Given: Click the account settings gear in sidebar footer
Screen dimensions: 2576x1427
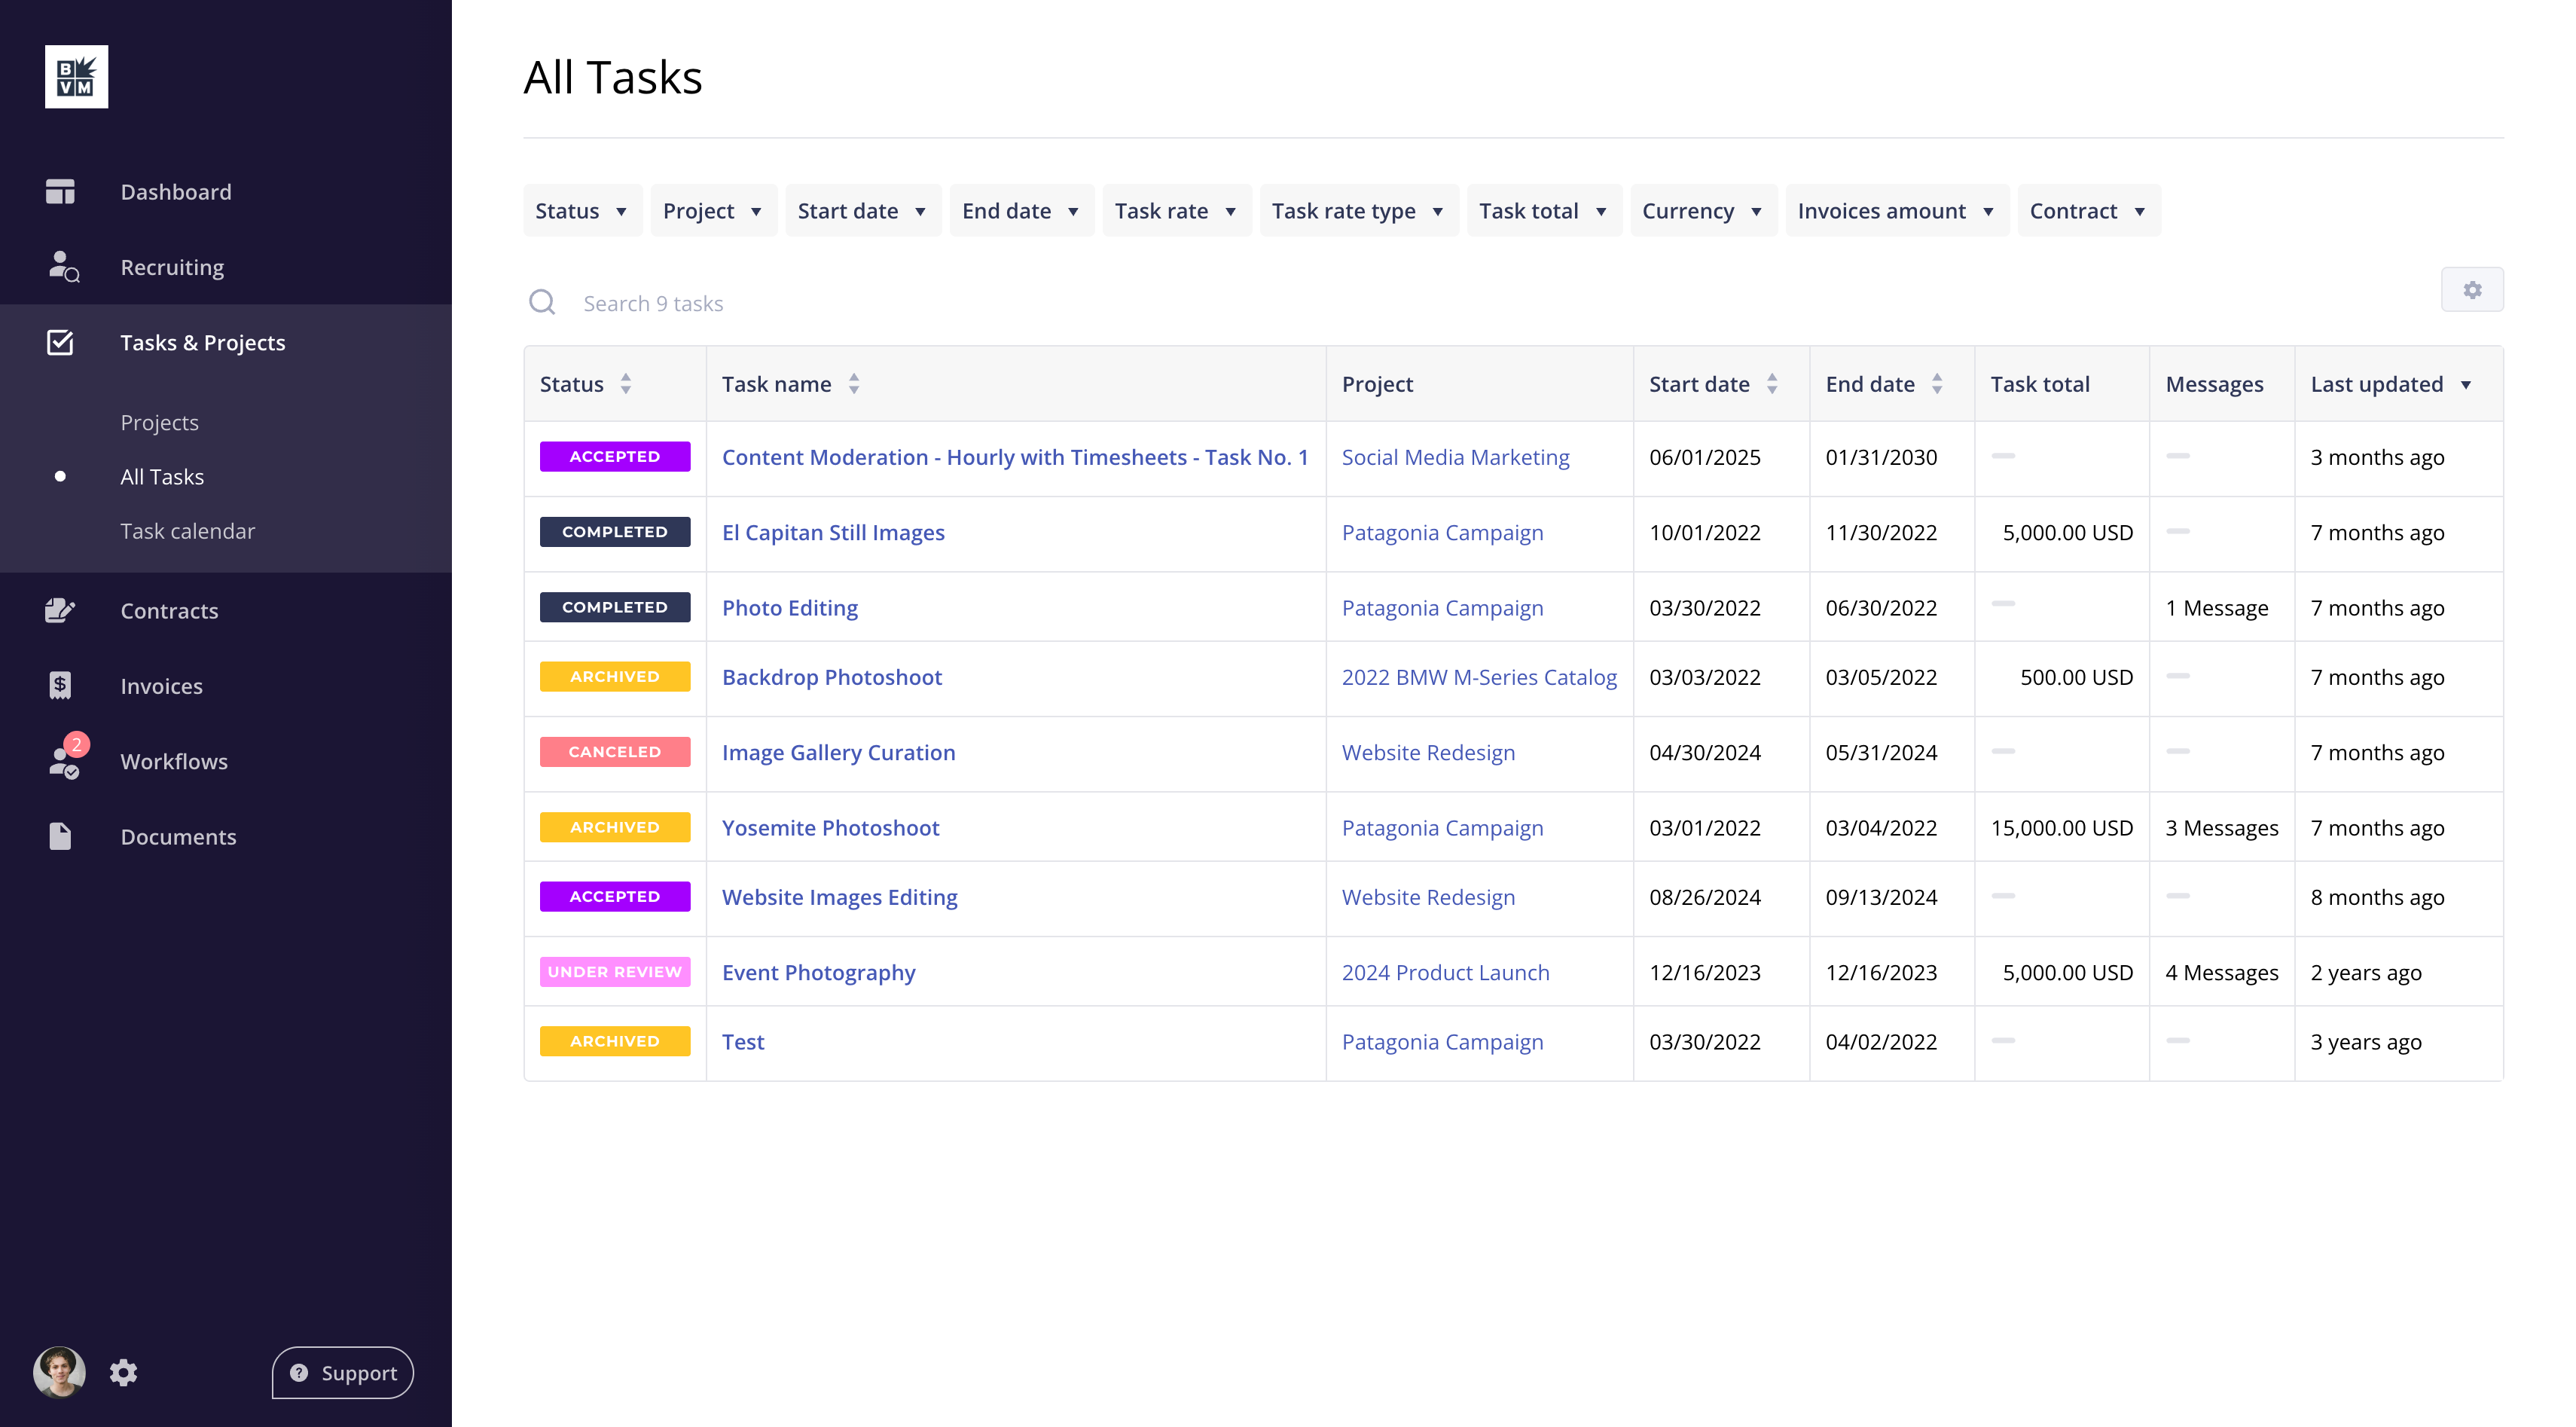Looking at the screenshot, I should 123,1372.
